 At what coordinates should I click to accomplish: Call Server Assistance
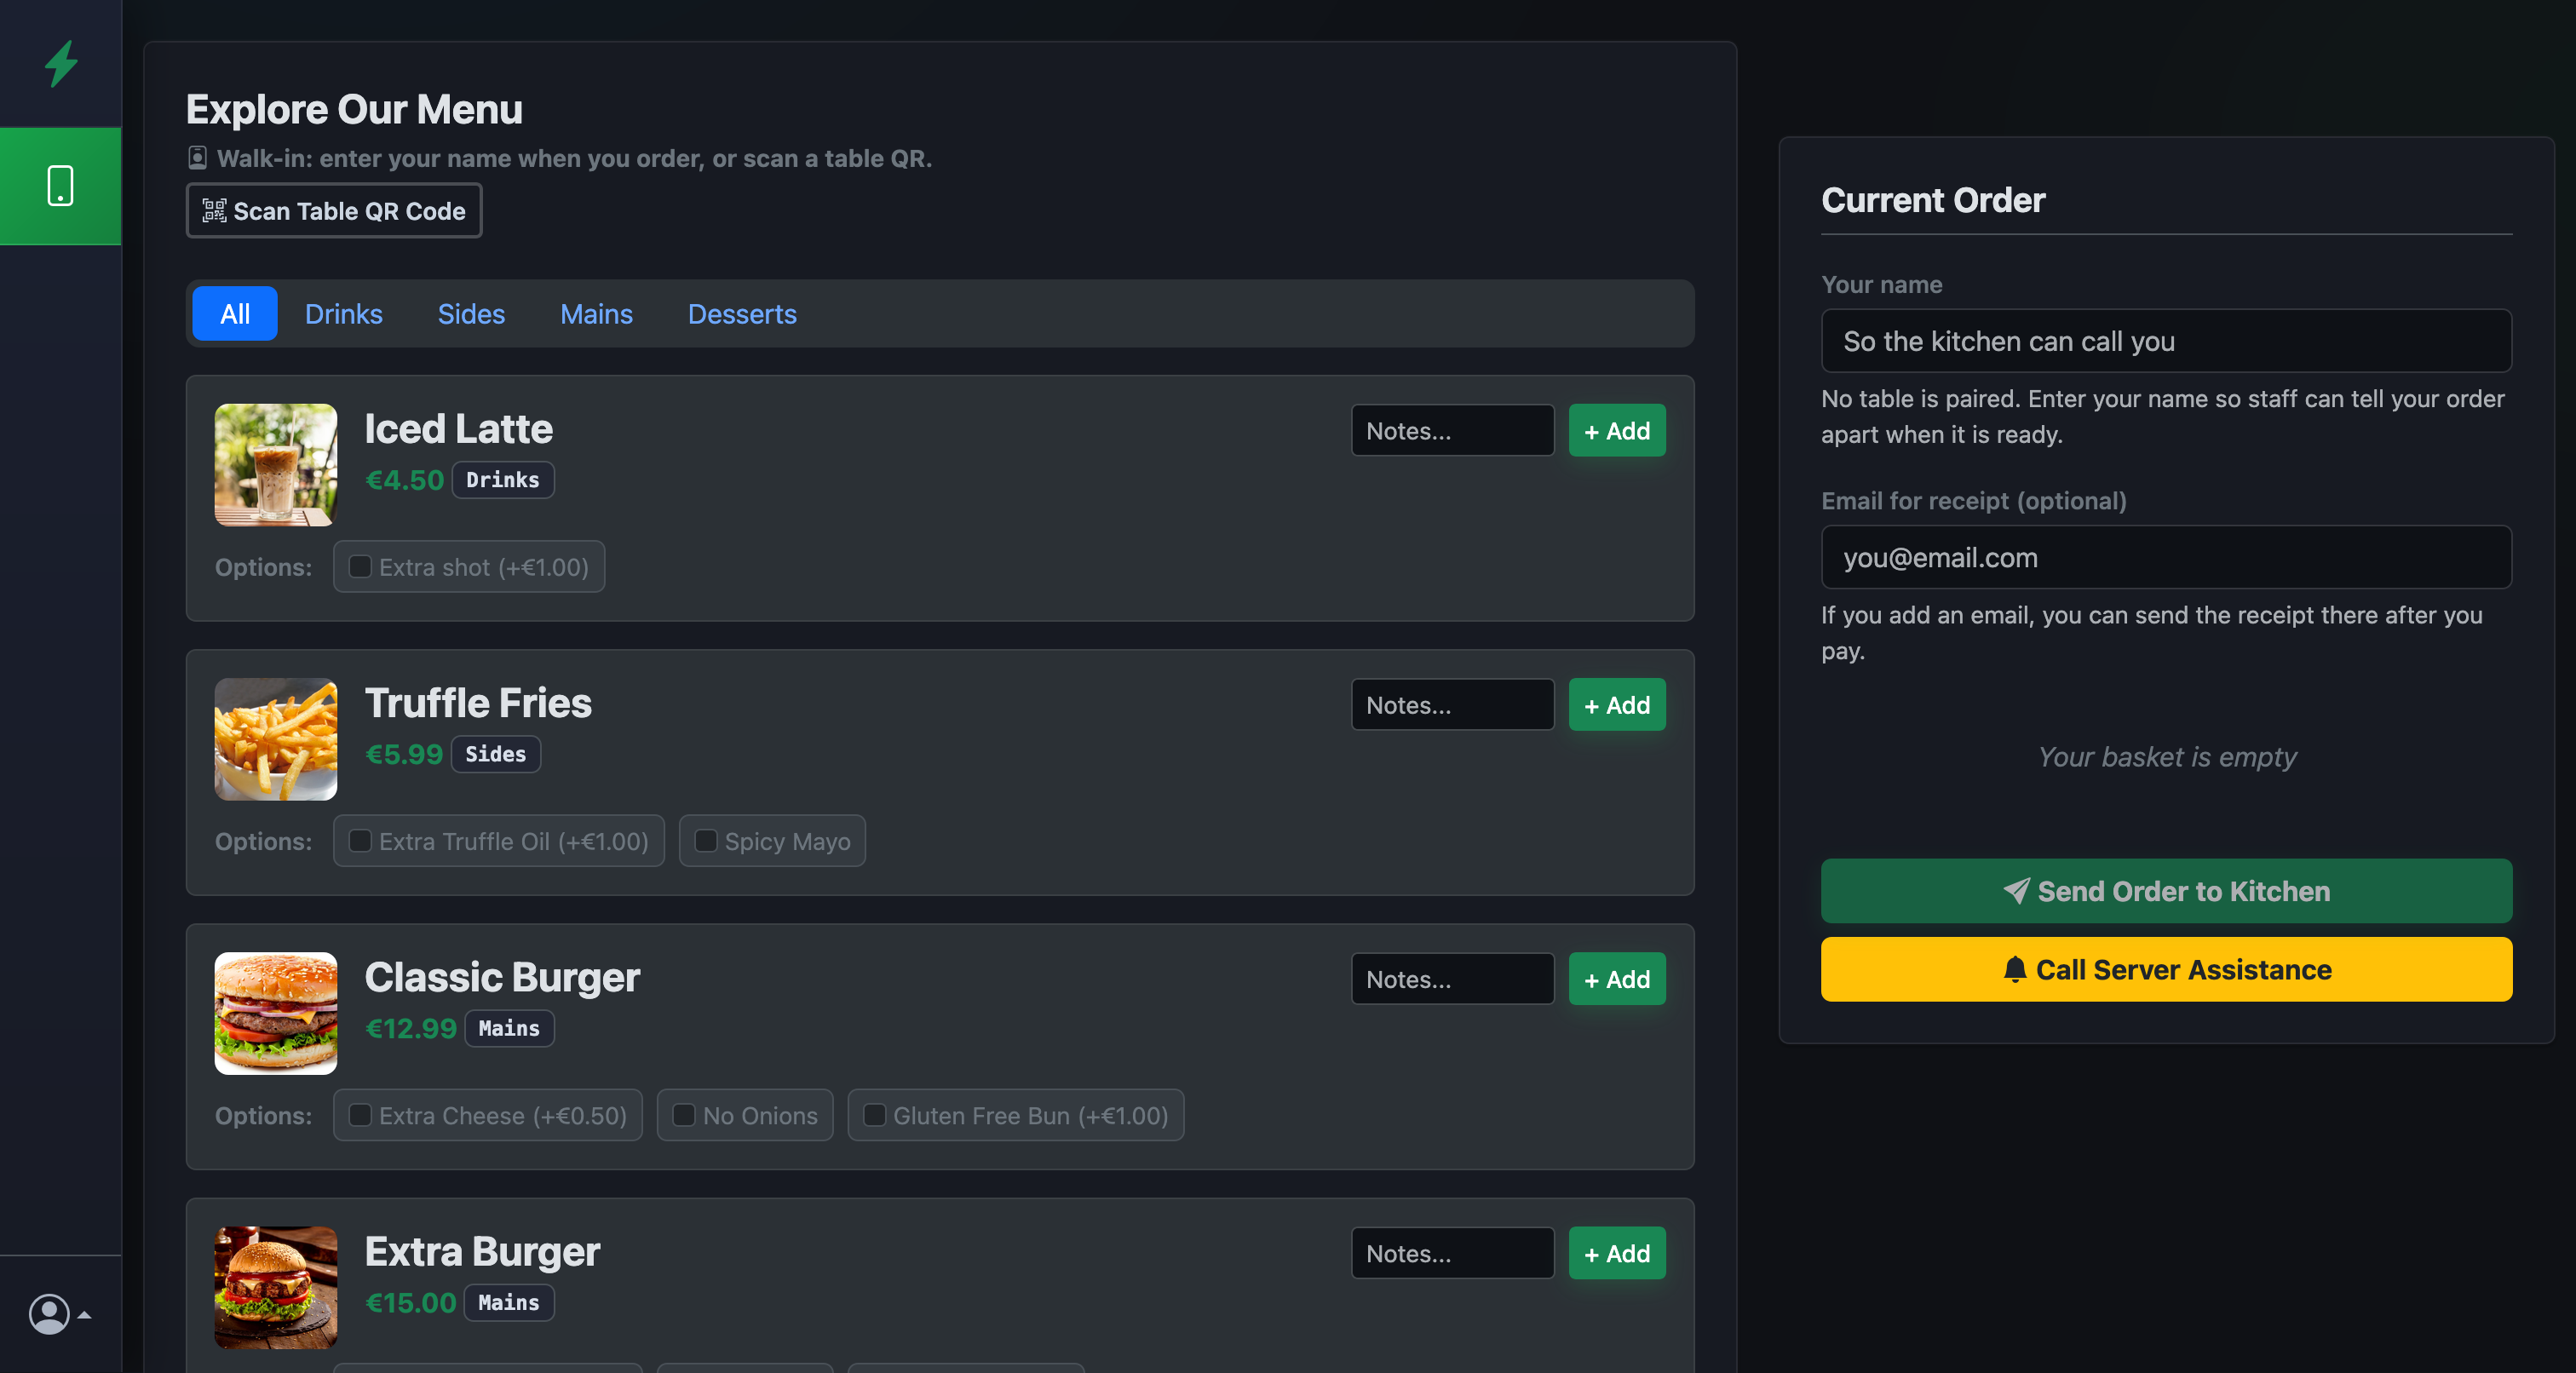(2166, 969)
